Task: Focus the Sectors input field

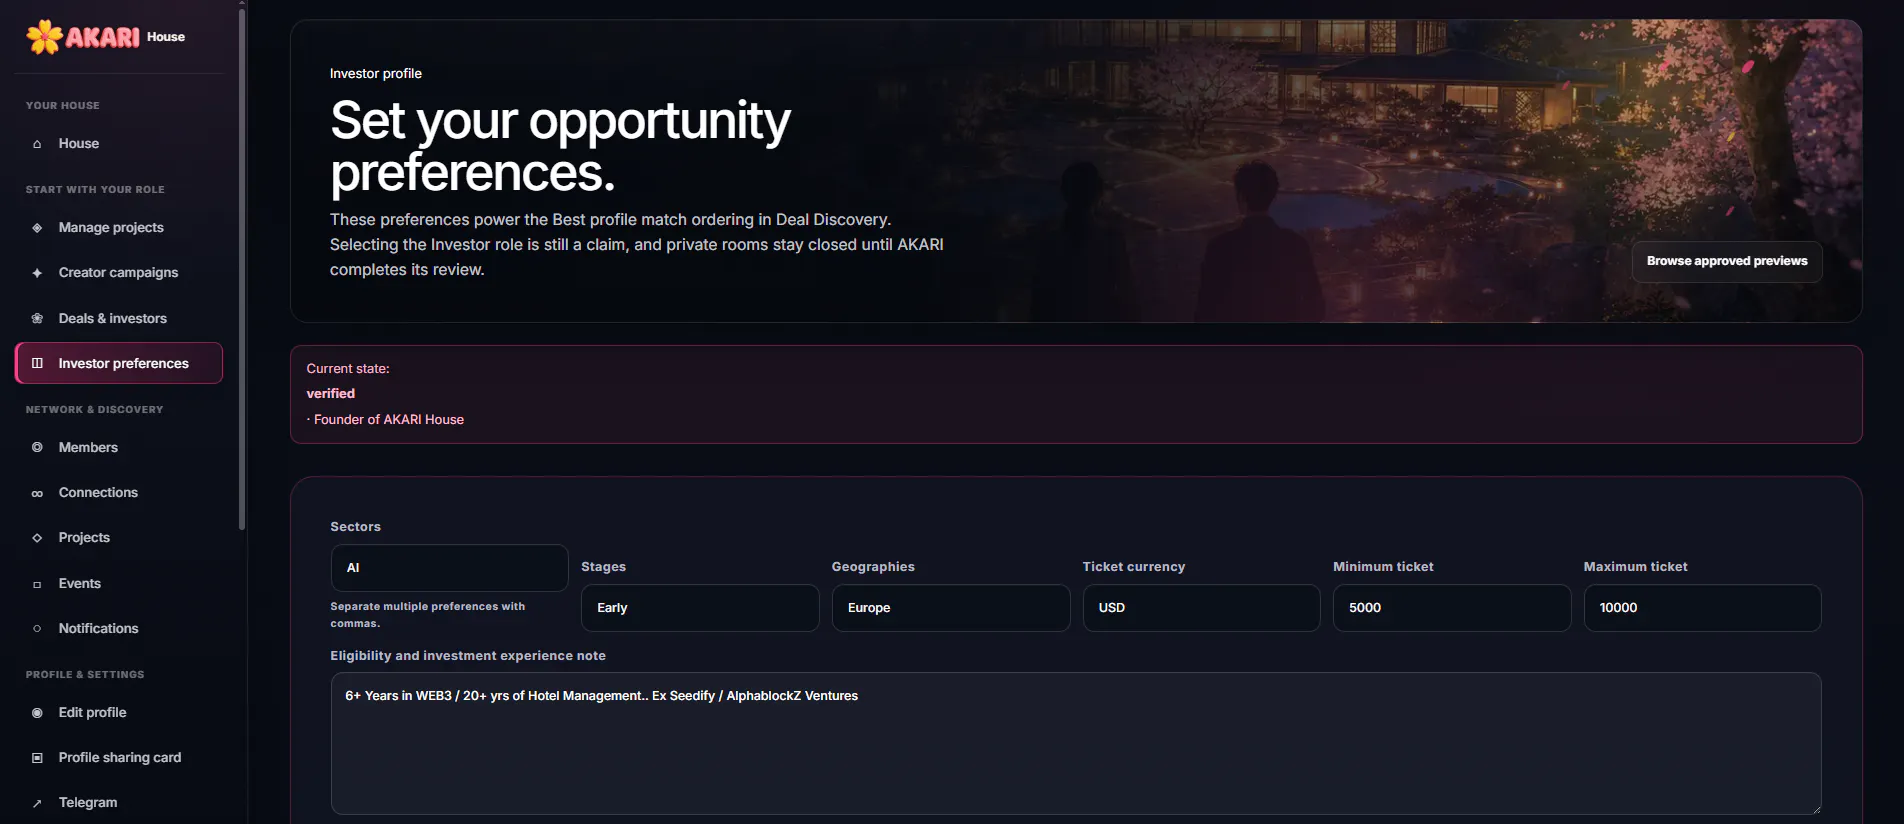Action: 449,568
